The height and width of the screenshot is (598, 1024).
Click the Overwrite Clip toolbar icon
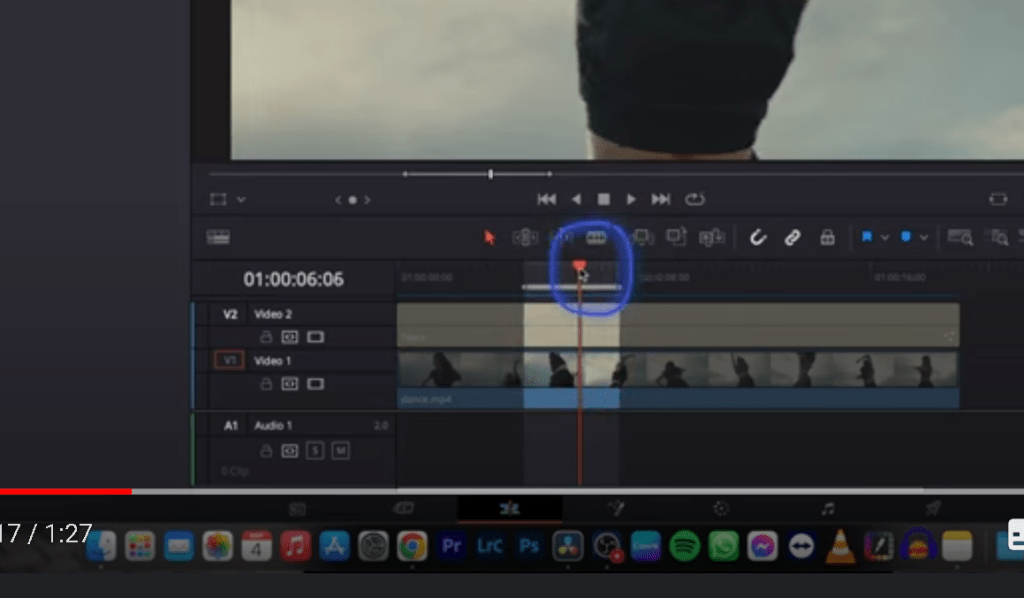point(676,236)
